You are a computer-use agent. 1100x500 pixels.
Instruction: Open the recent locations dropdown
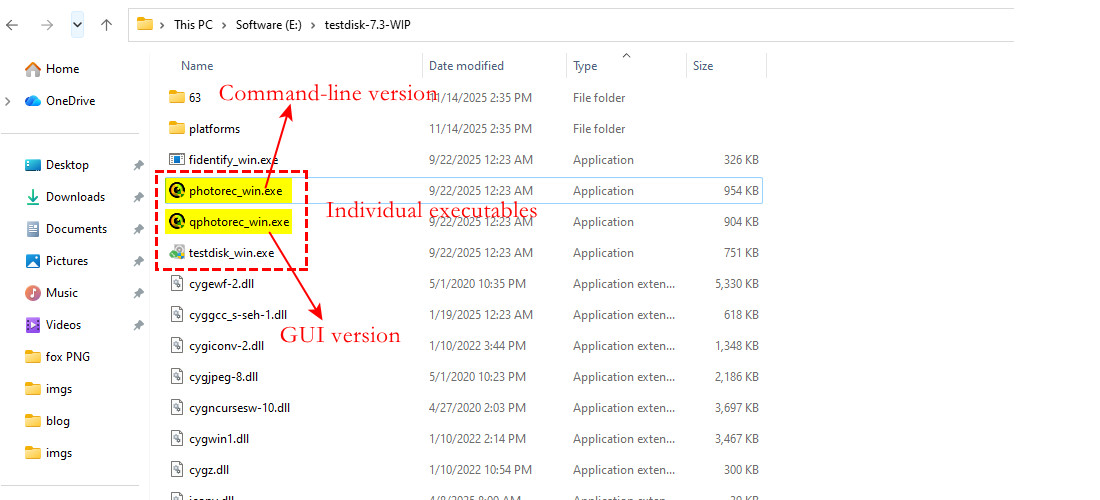click(x=78, y=25)
